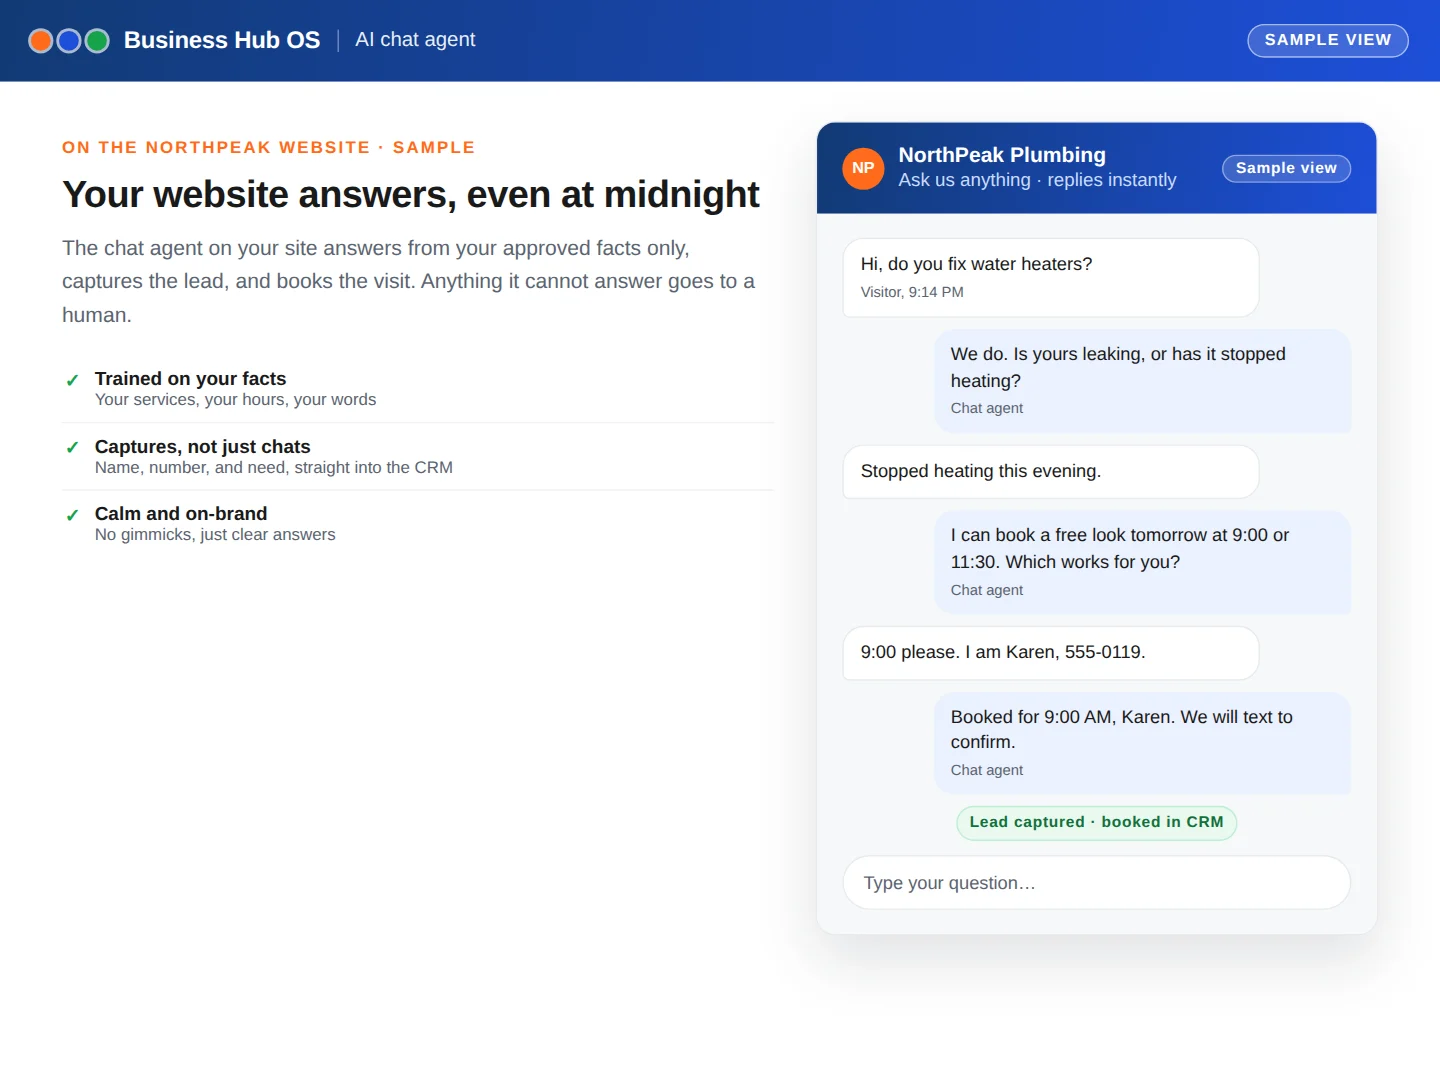Image resolution: width=1440 pixels, height=1080 pixels.
Task: Click Name, number, and need line
Action: tap(273, 468)
